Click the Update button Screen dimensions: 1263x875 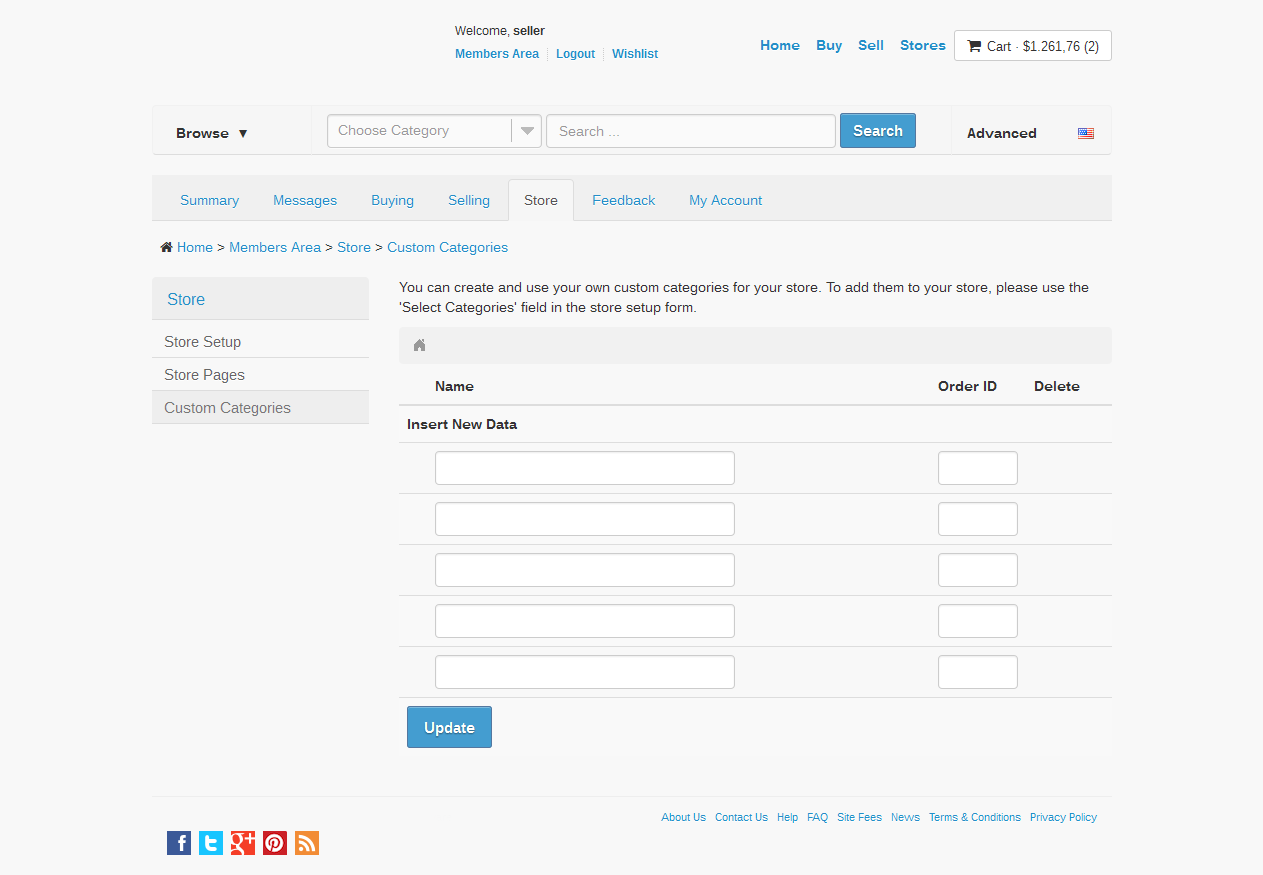pos(449,727)
